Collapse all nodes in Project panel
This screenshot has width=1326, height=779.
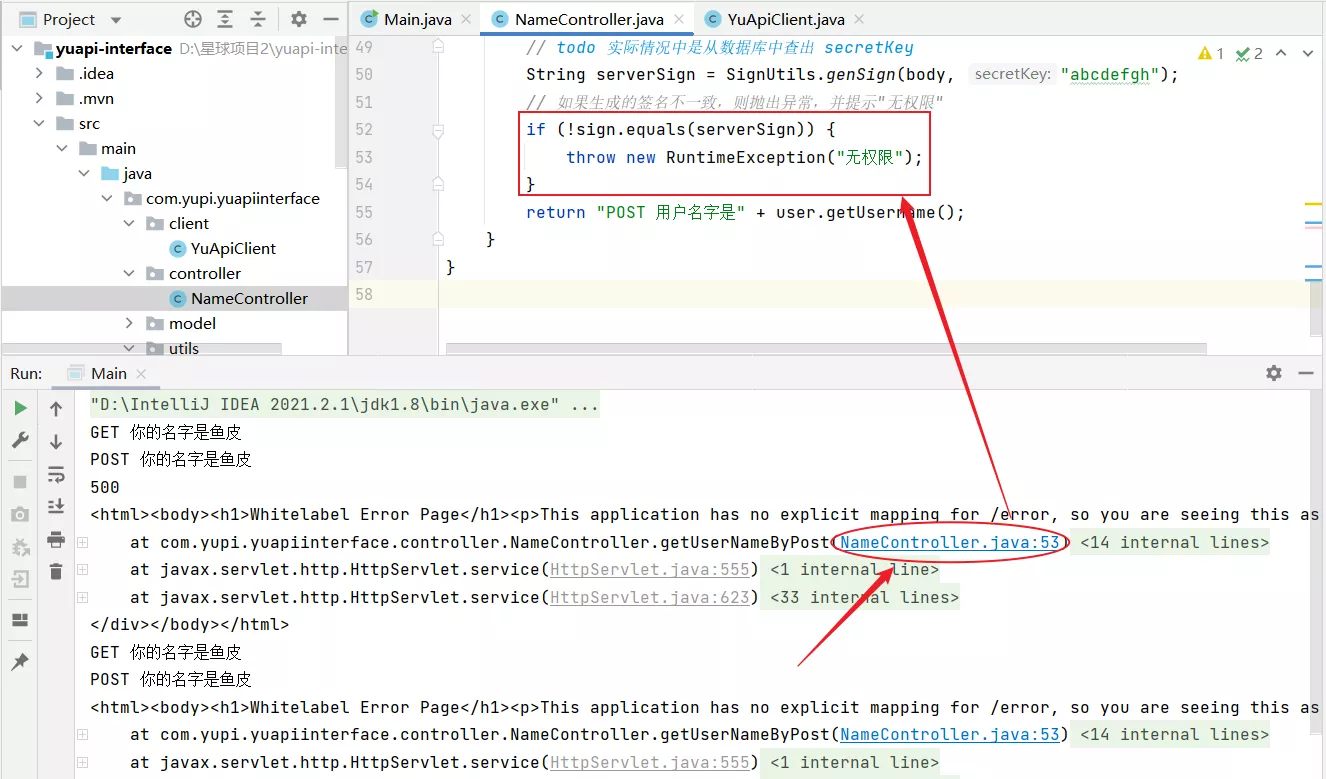(258, 19)
